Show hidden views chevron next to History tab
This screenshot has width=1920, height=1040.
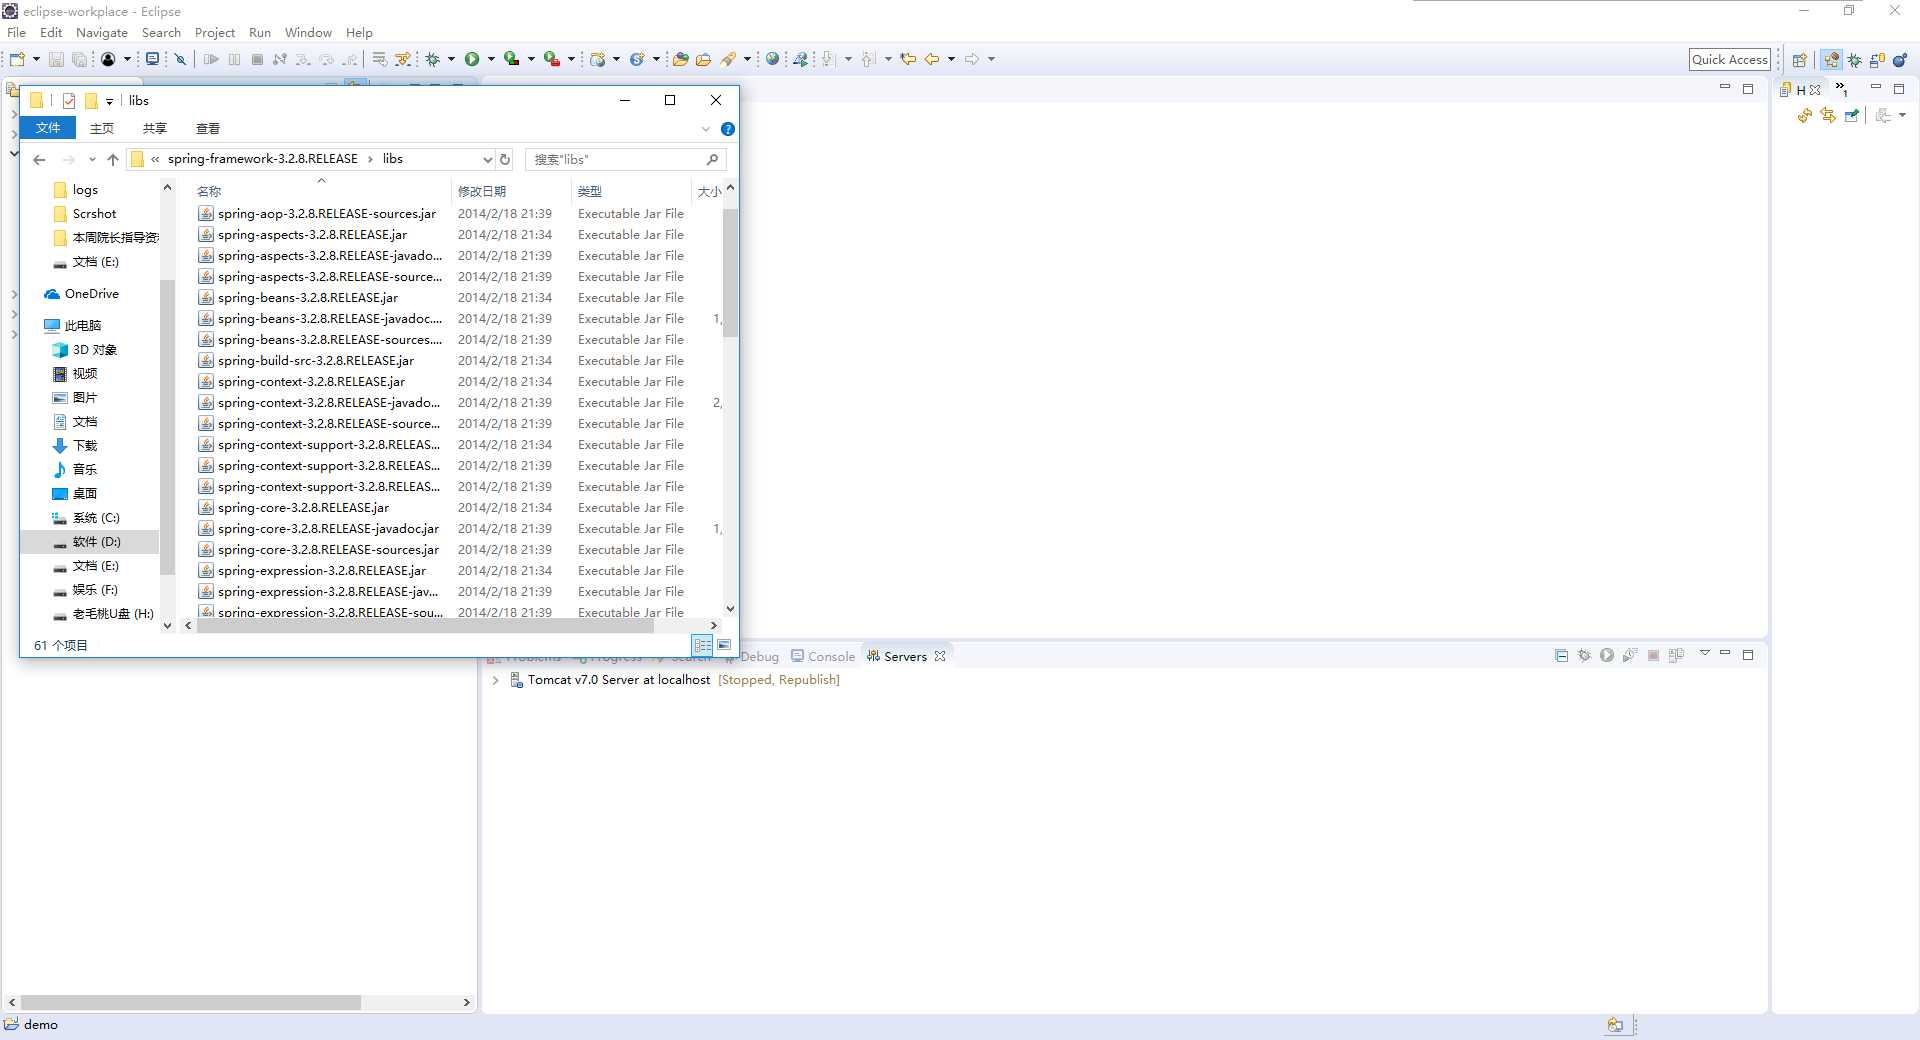(1841, 89)
